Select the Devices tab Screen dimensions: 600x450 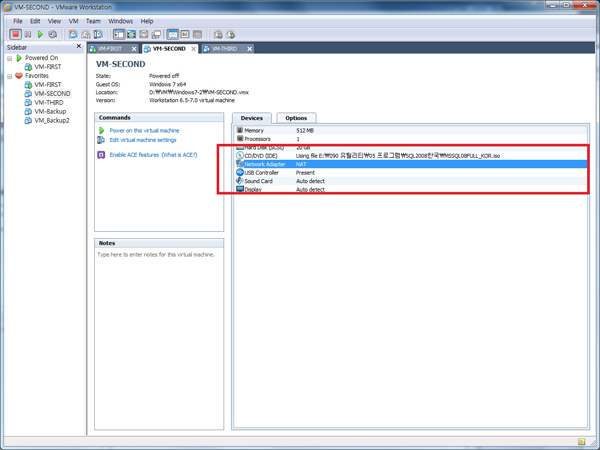(x=252, y=118)
